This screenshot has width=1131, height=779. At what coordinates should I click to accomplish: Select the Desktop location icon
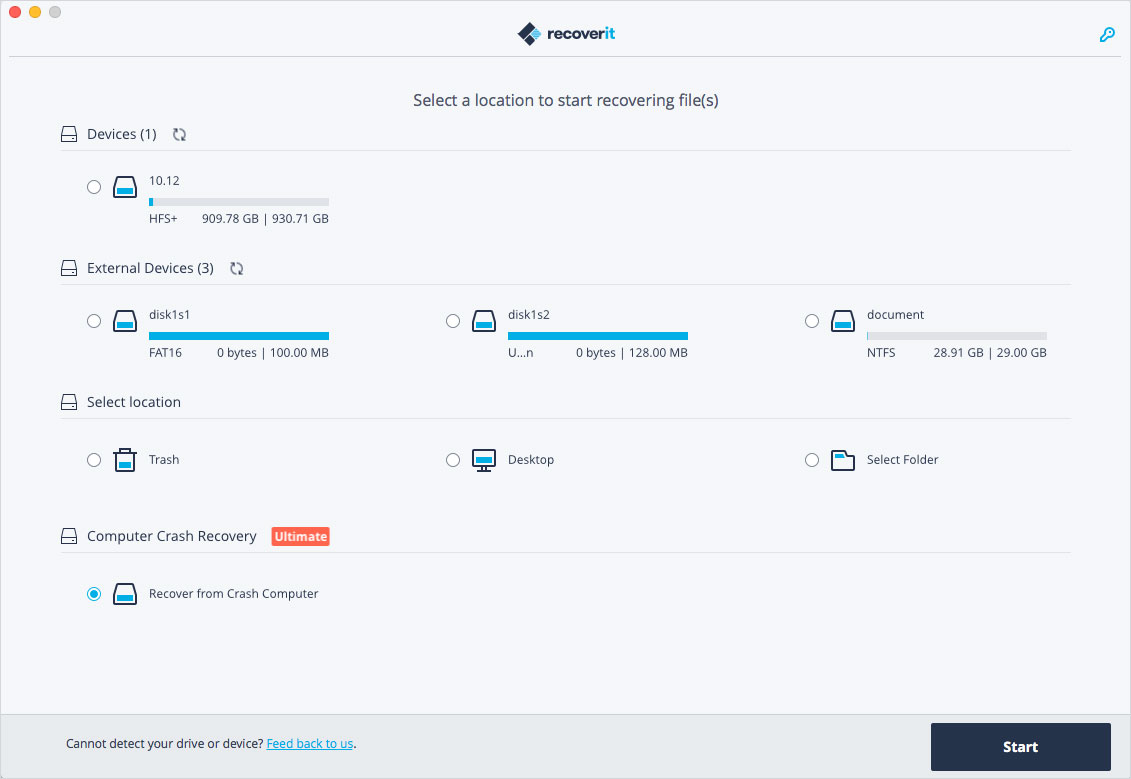click(x=483, y=459)
